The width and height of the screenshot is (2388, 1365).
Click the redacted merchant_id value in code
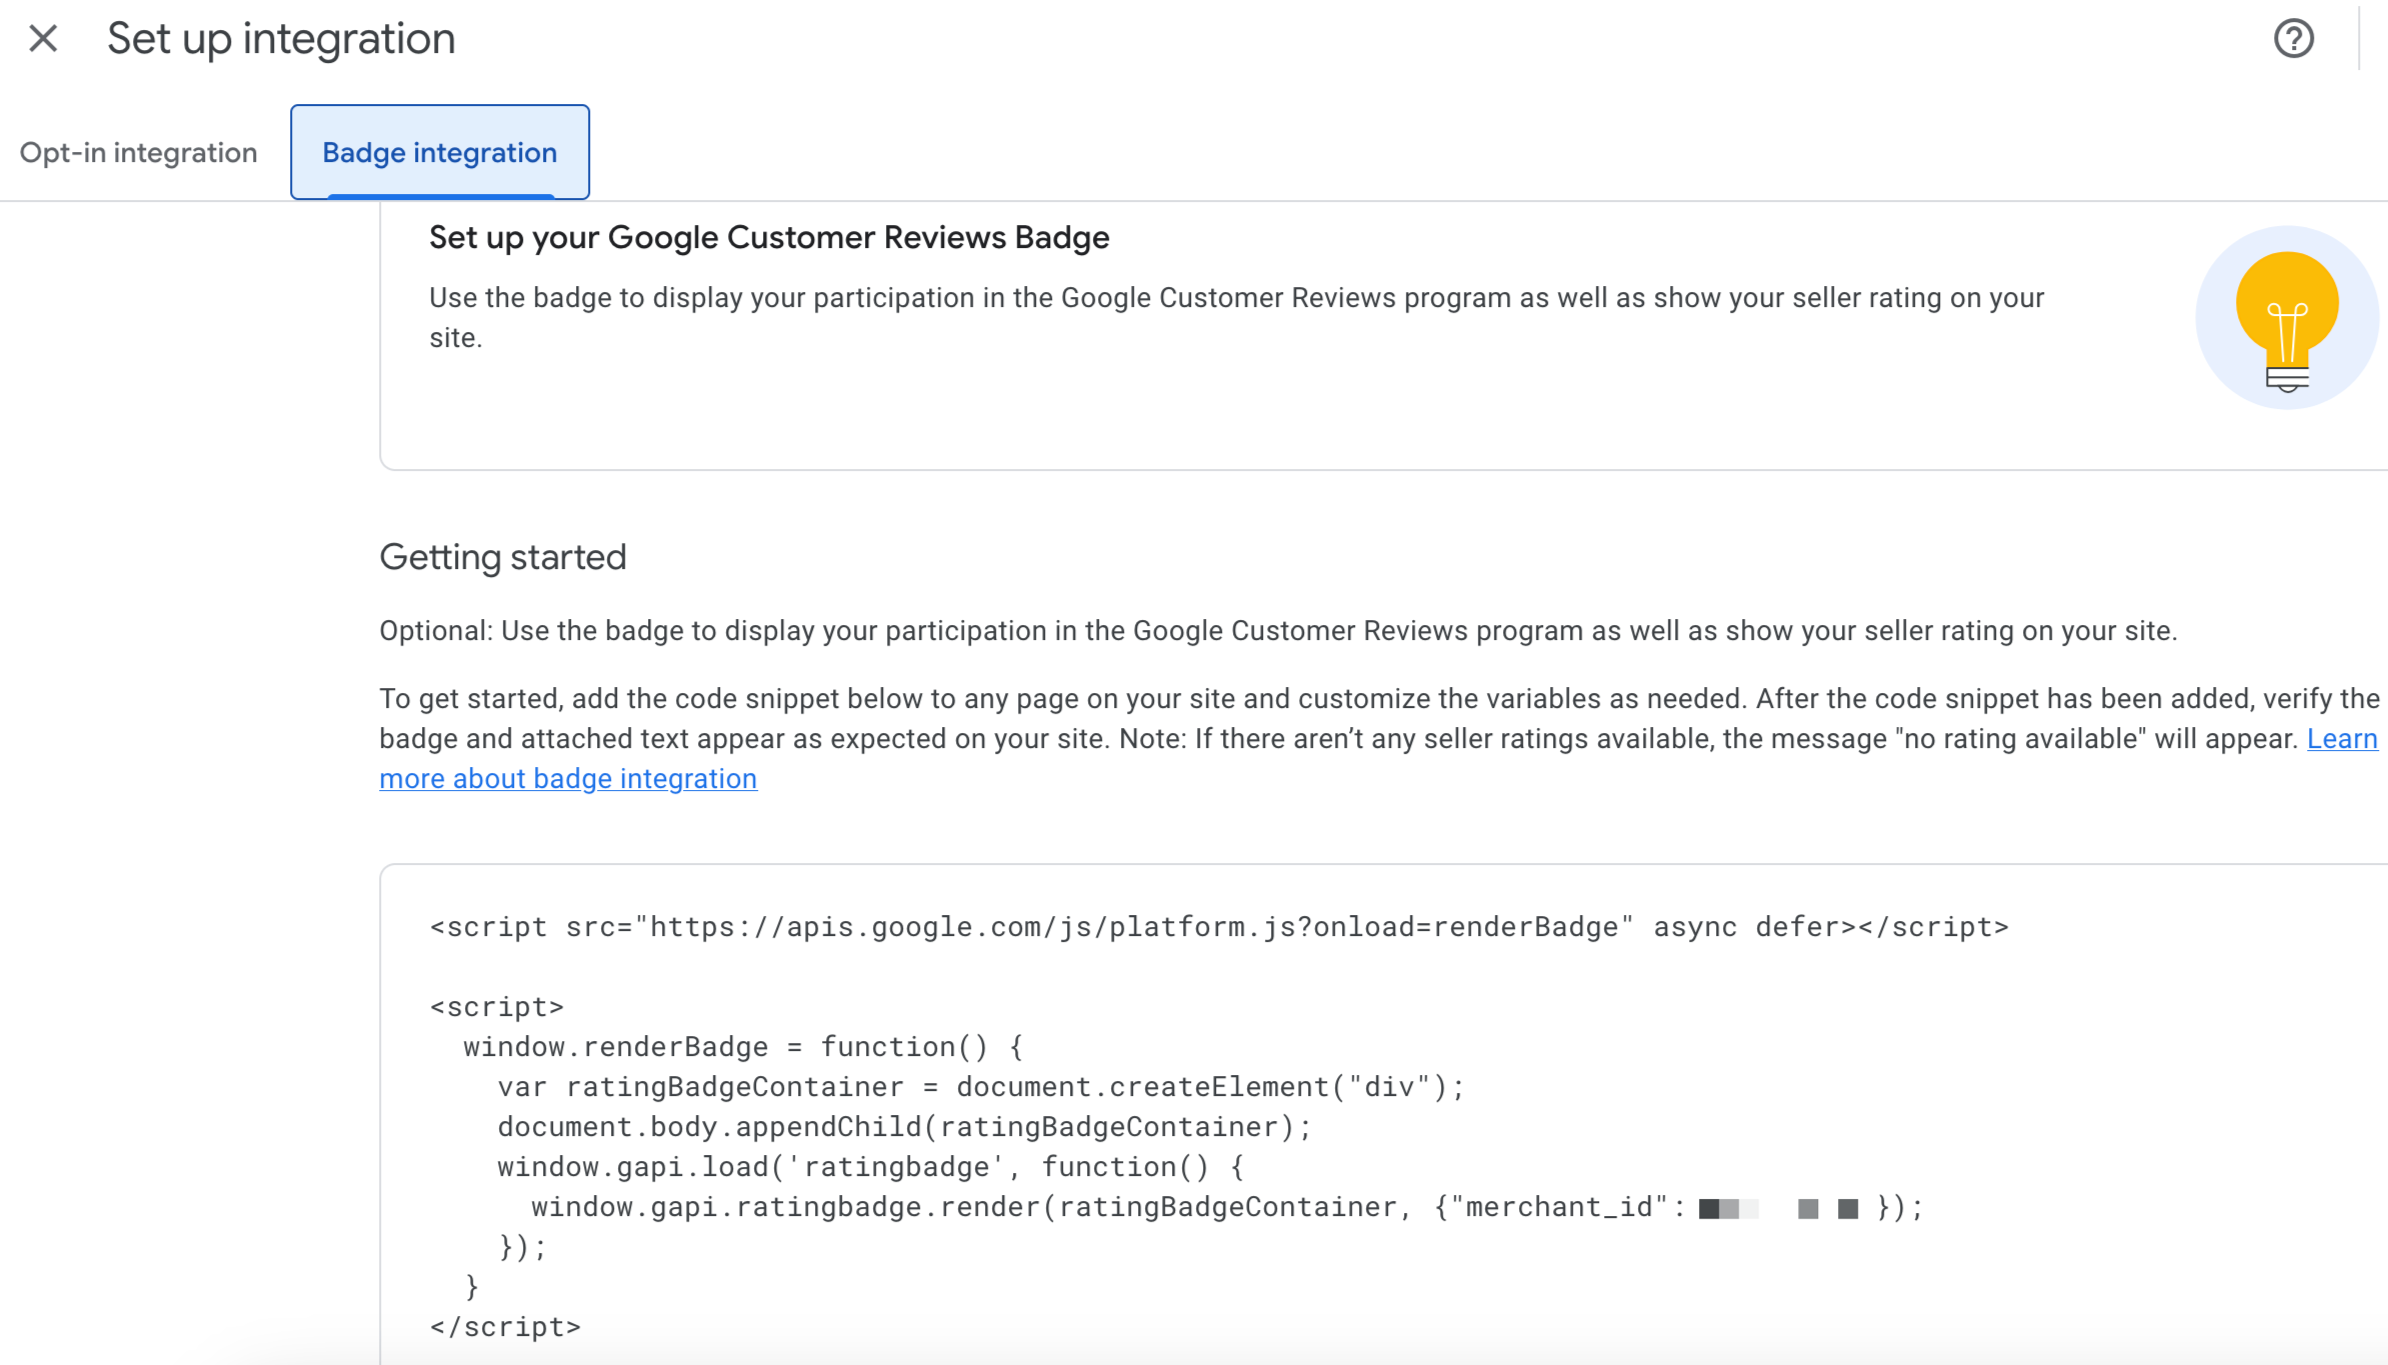coord(1778,1208)
